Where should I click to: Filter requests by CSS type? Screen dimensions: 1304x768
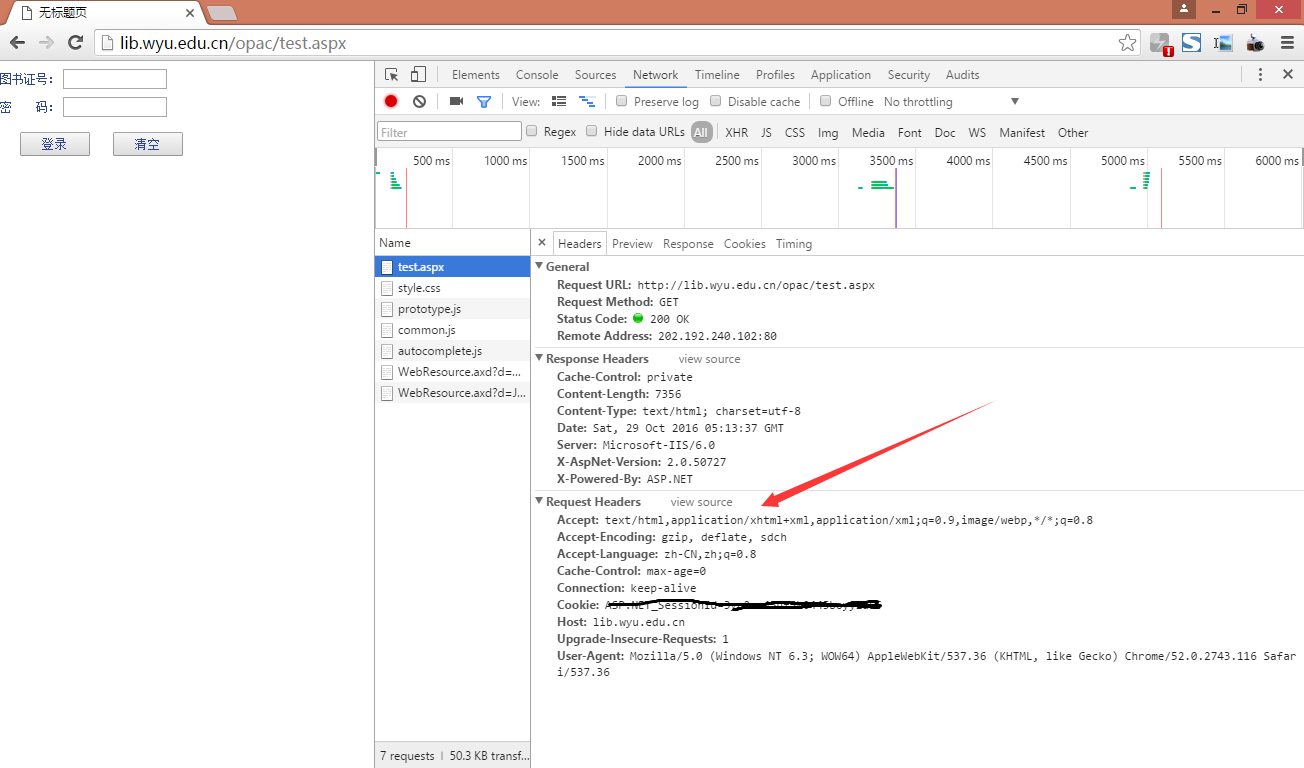[794, 132]
